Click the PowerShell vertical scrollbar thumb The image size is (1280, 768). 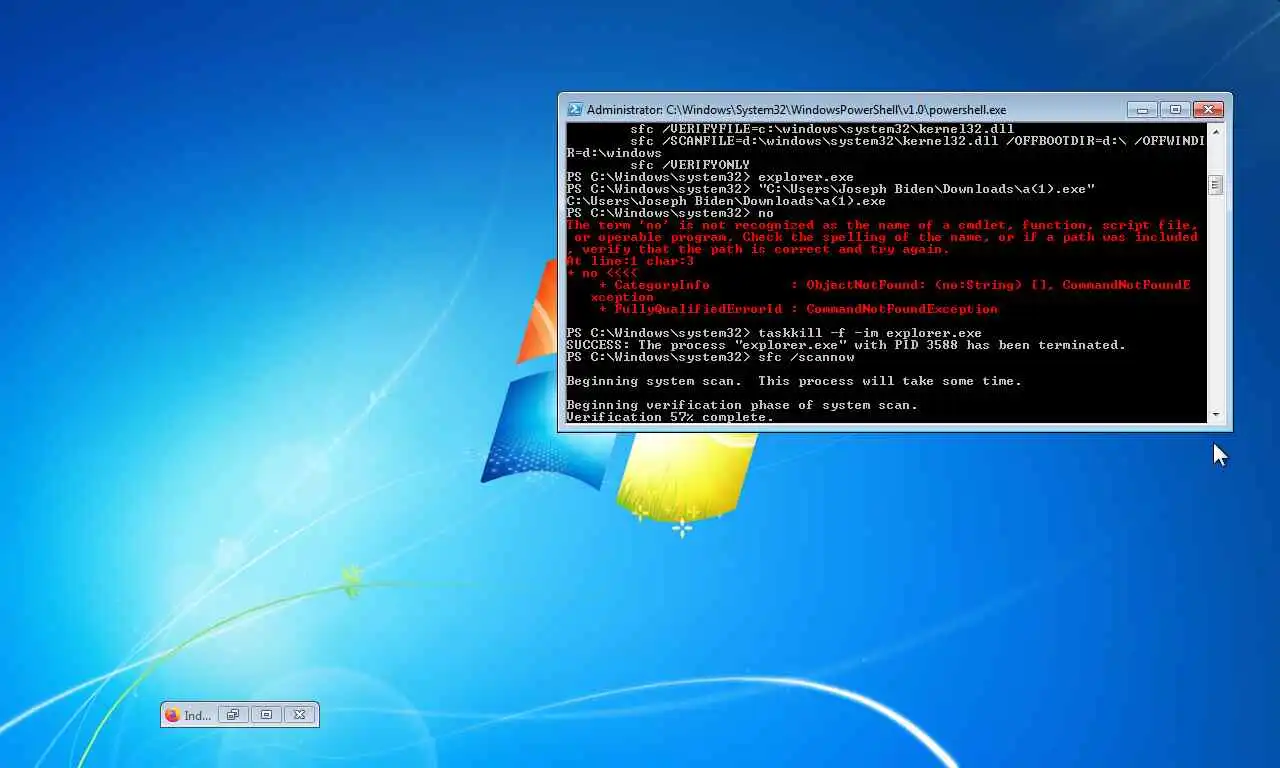[x=1216, y=185]
